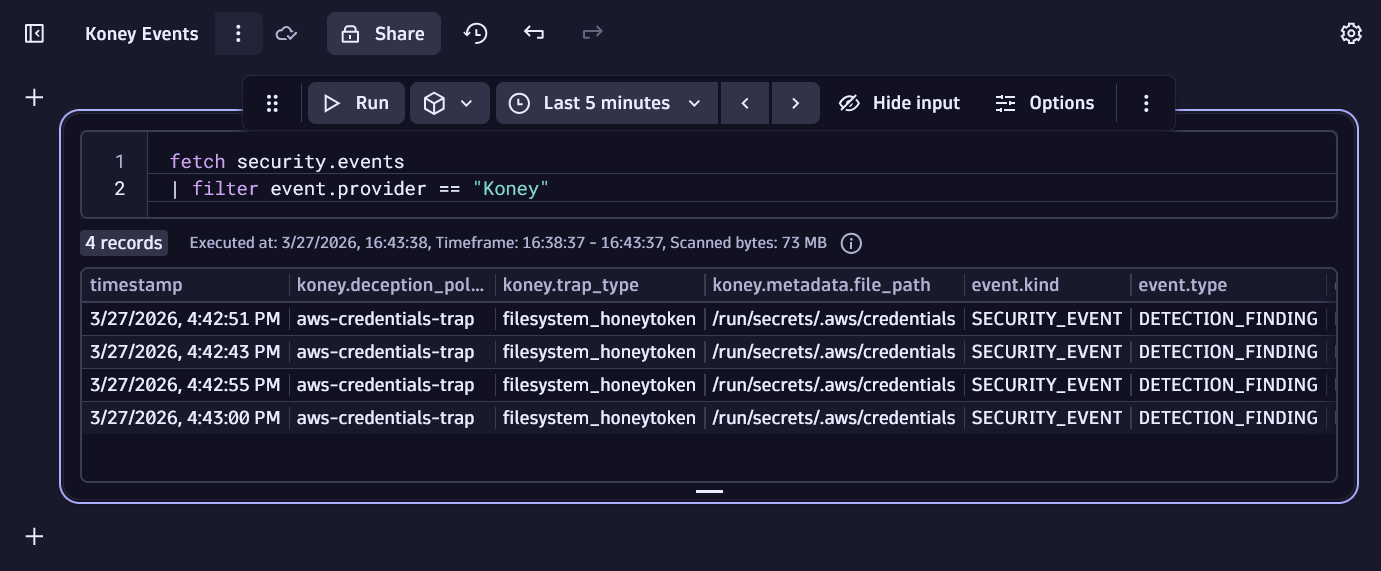The image size is (1381, 571).
Task: Place the cursor in query line 1
Action: coord(740,161)
